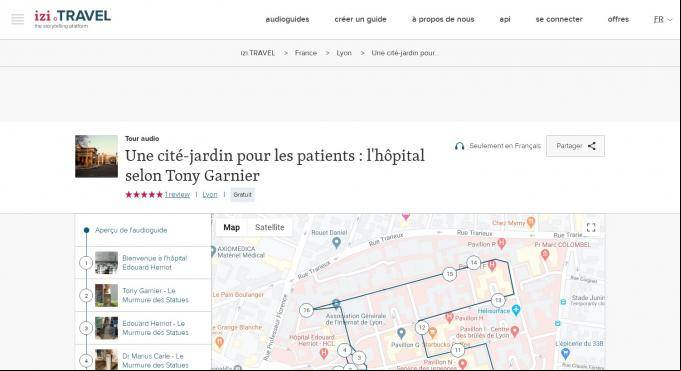The height and width of the screenshot is (371, 681).
Task: Switch map to Satellite view
Action: 270,227
